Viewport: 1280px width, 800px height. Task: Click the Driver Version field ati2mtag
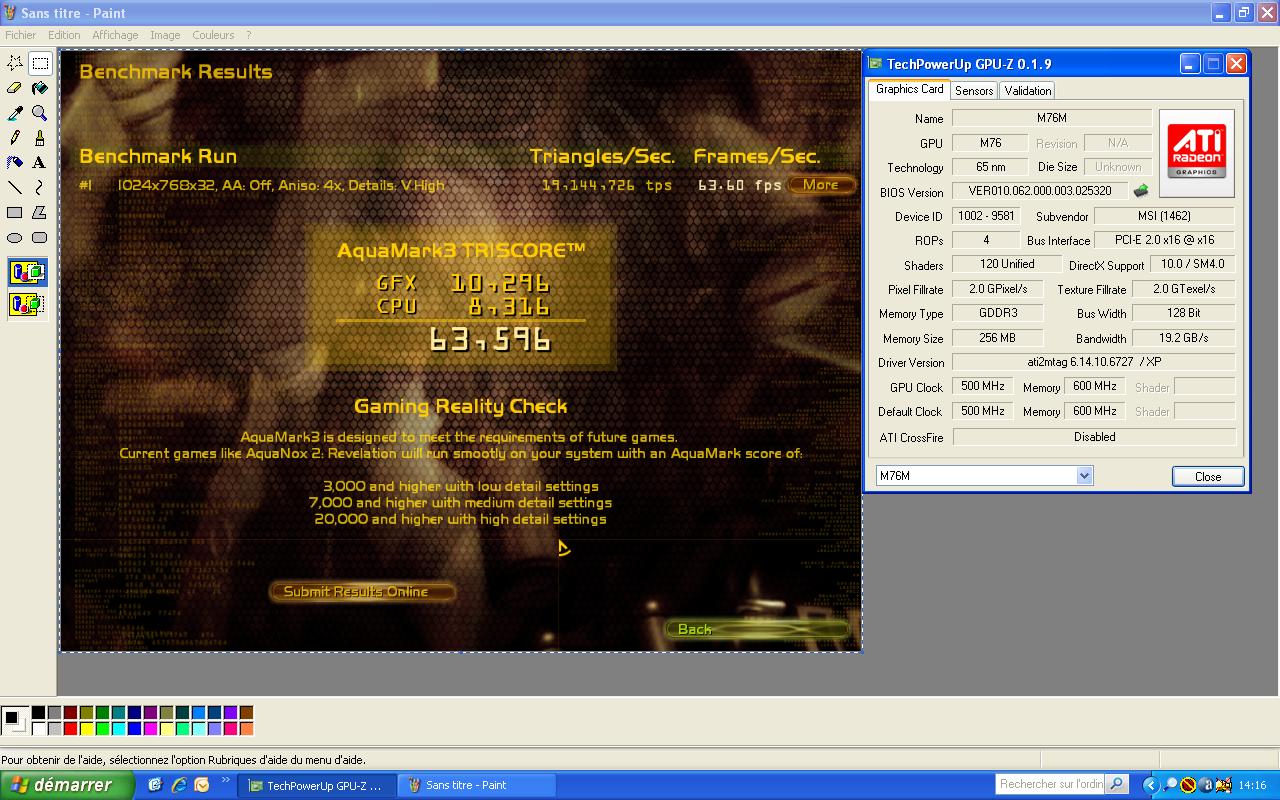(x=1094, y=362)
